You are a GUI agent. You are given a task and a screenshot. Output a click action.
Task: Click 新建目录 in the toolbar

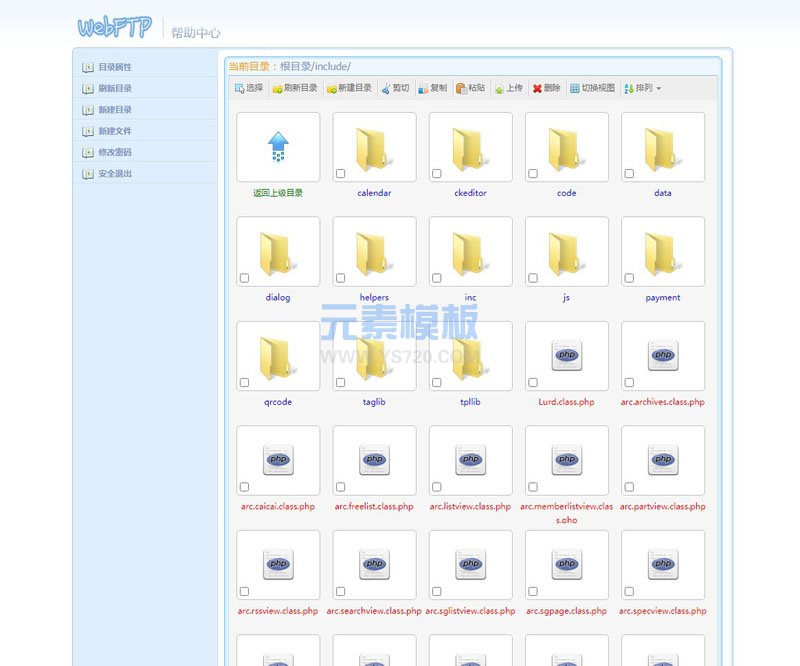(349, 88)
